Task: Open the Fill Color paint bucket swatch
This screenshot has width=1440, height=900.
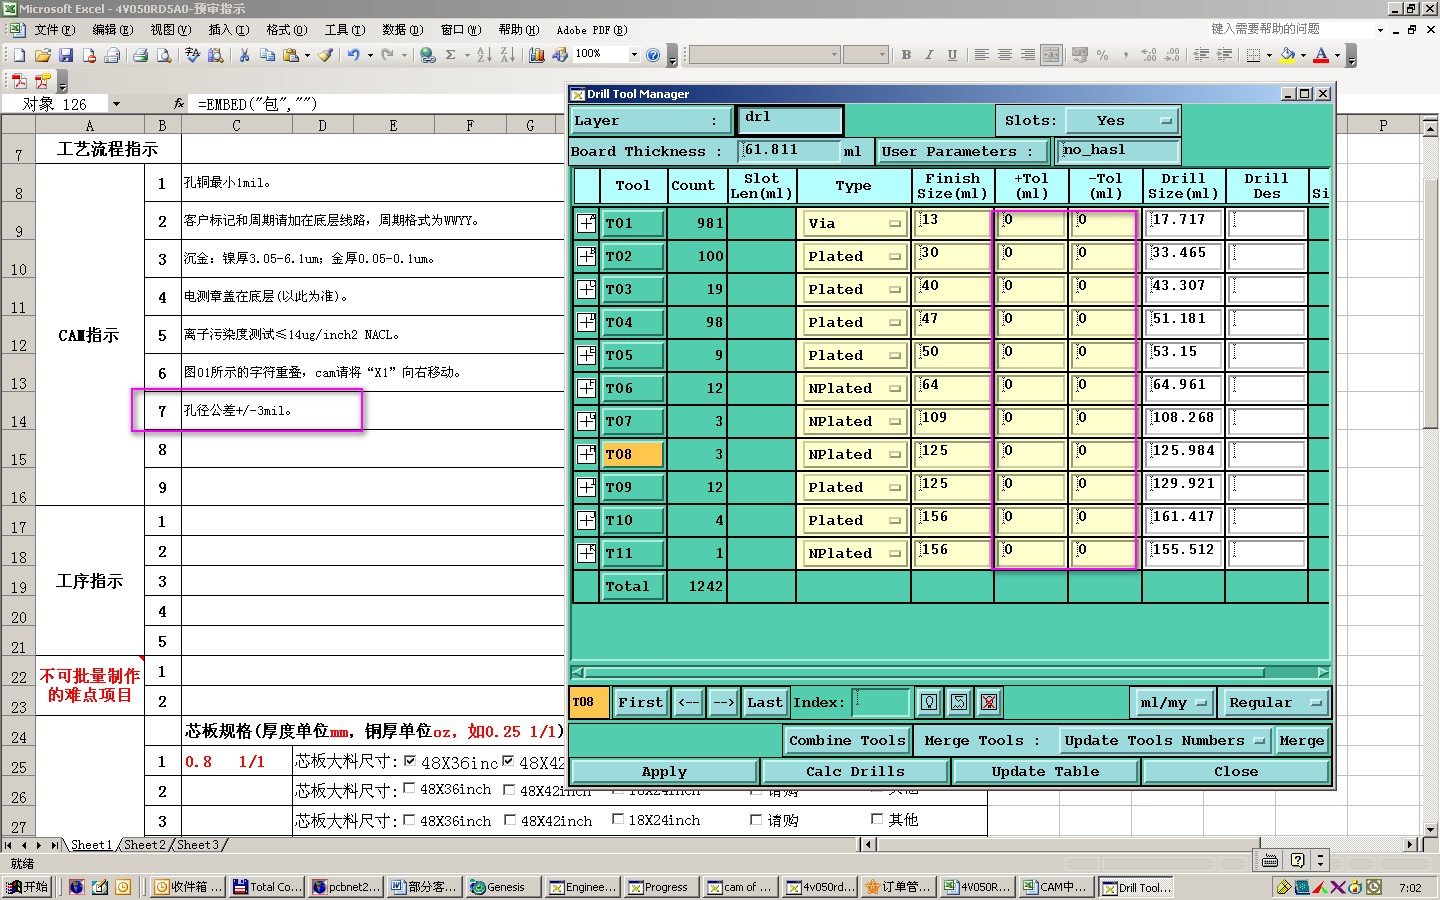Action: point(1287,55)
